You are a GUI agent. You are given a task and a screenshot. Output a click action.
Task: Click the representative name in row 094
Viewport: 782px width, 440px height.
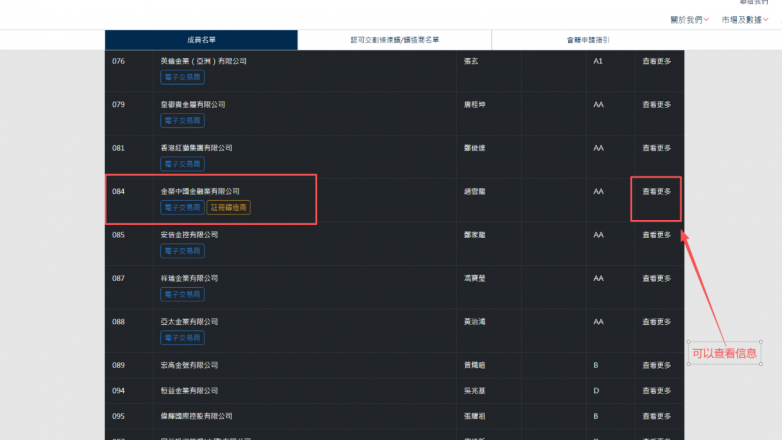[474, 391]
